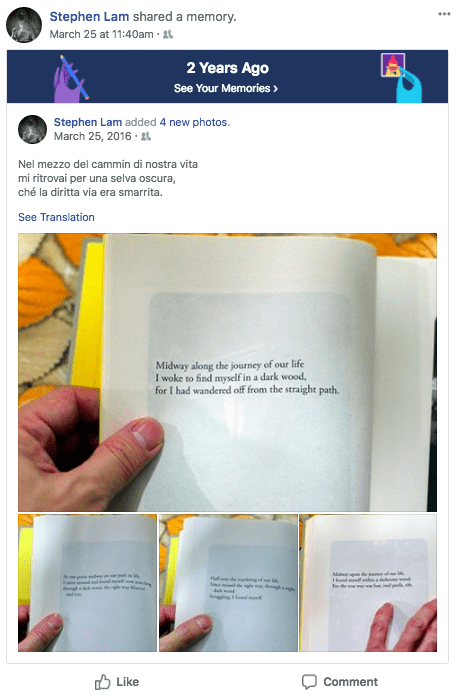The width and height of the screenshot is (458, 696).
Task: Open the bottom-right book page thumbnail
Action: (x=368, y=583)
